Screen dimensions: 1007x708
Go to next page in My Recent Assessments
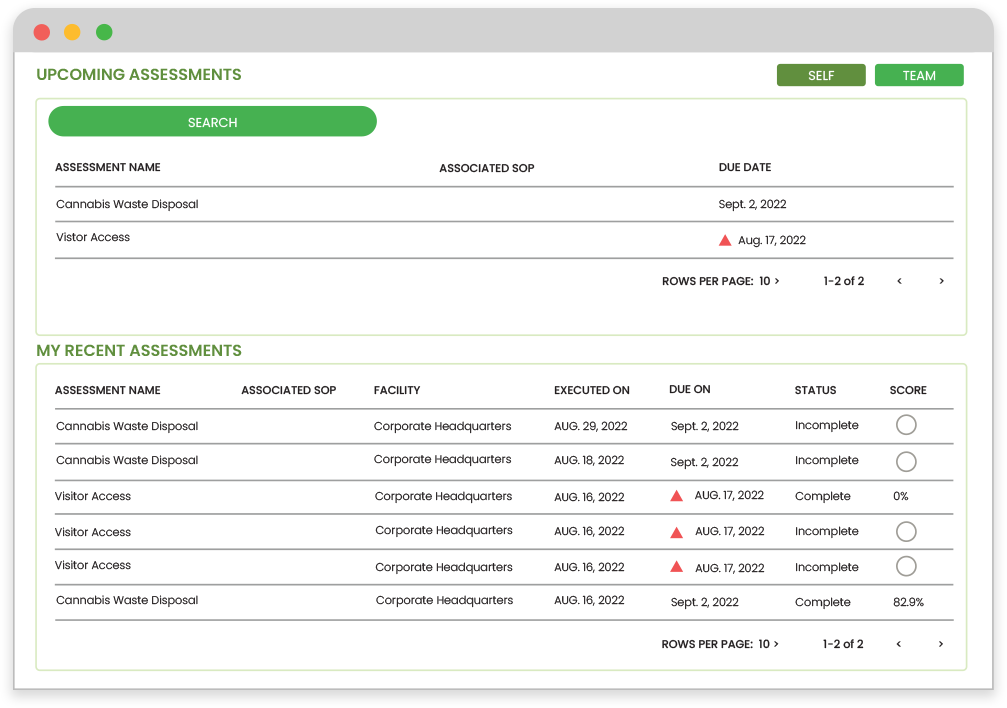click(941, 644)
